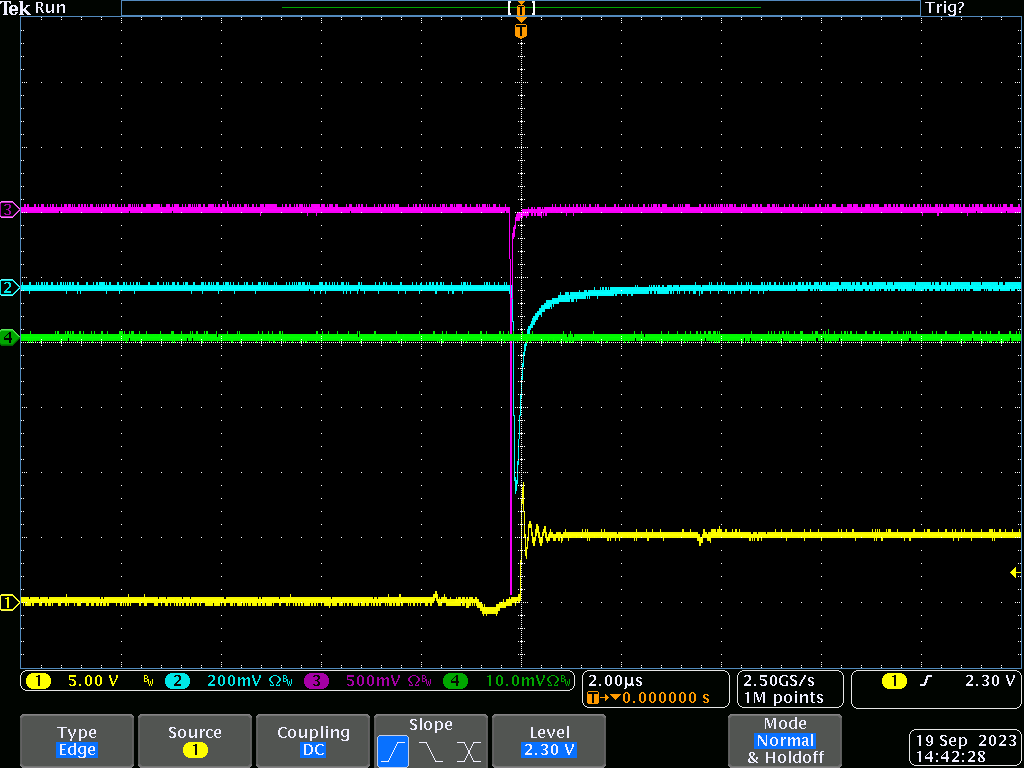Click the channel 1 yellow ground marker
Viewport: 1024px width, 768px height.
9,602
